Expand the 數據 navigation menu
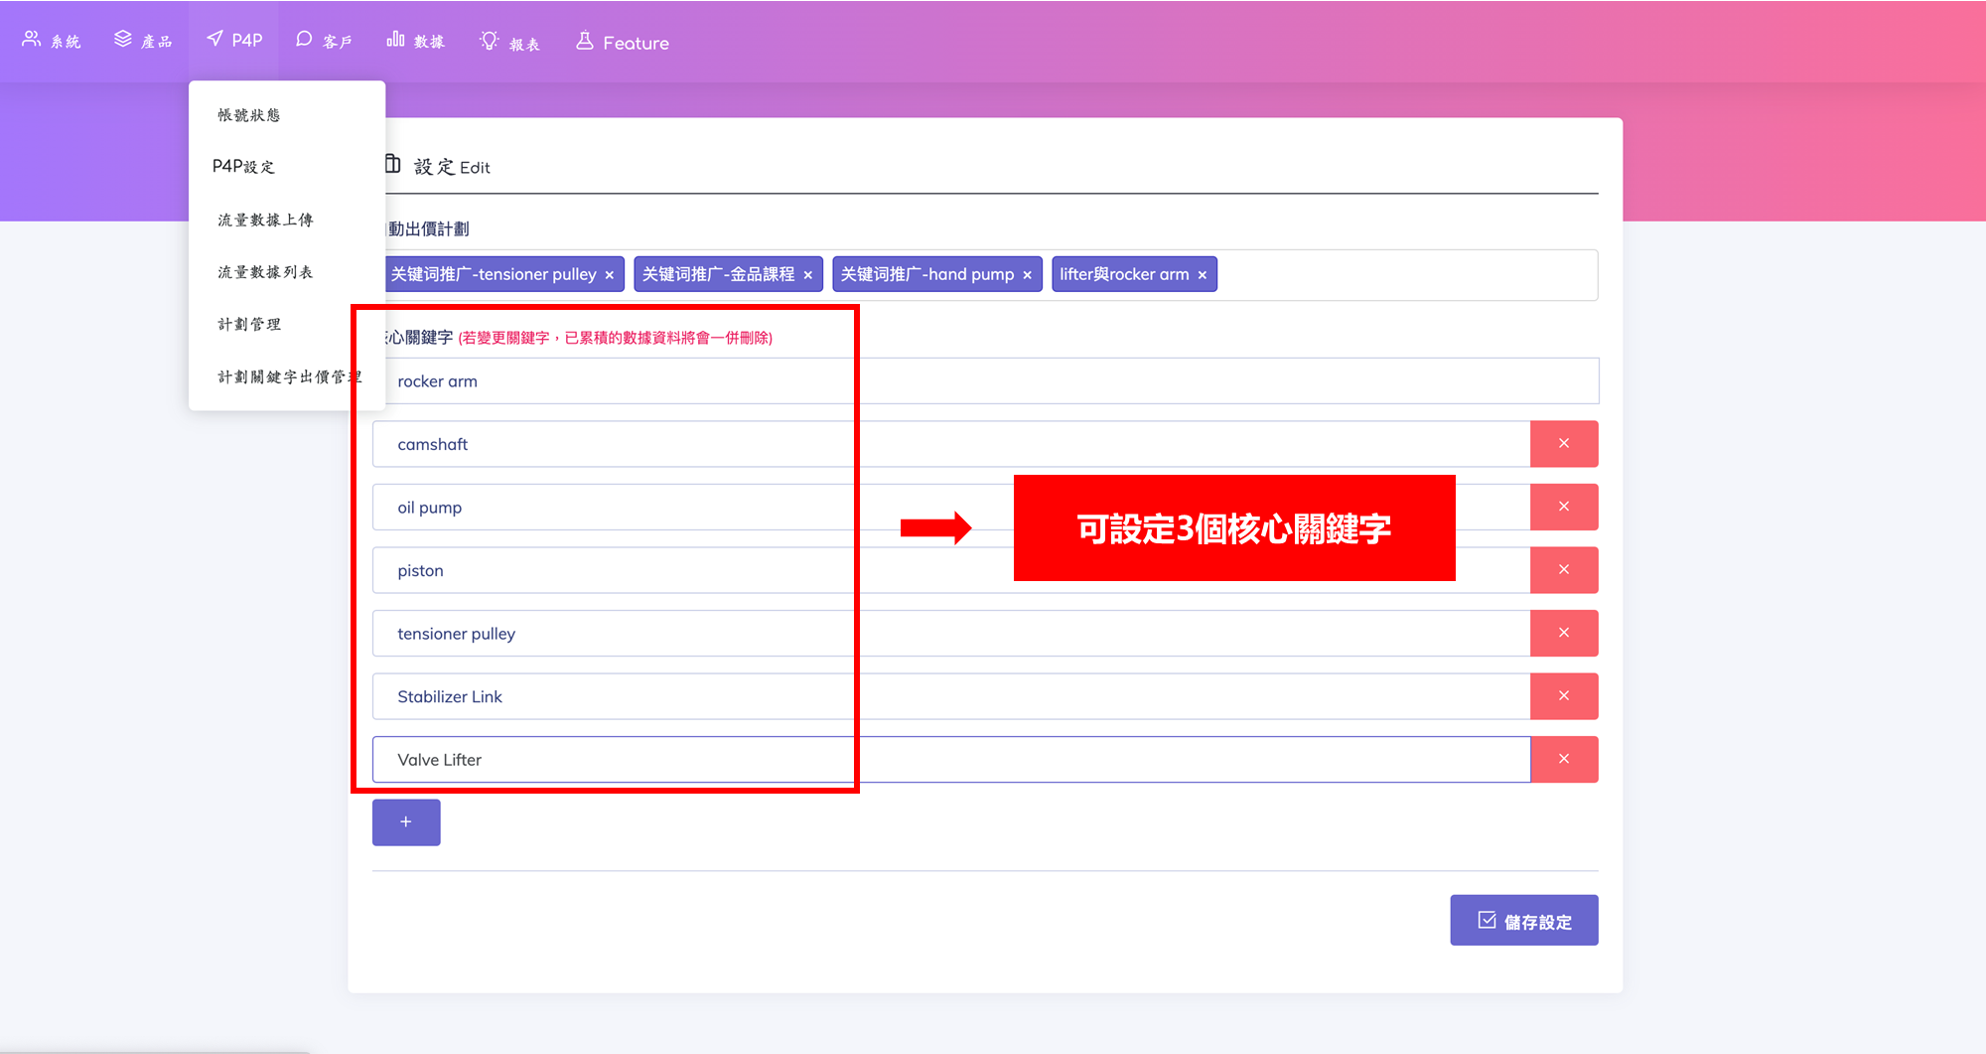Image resolution: width=1986 pixels, height=1054 pixels. [415, 41]
